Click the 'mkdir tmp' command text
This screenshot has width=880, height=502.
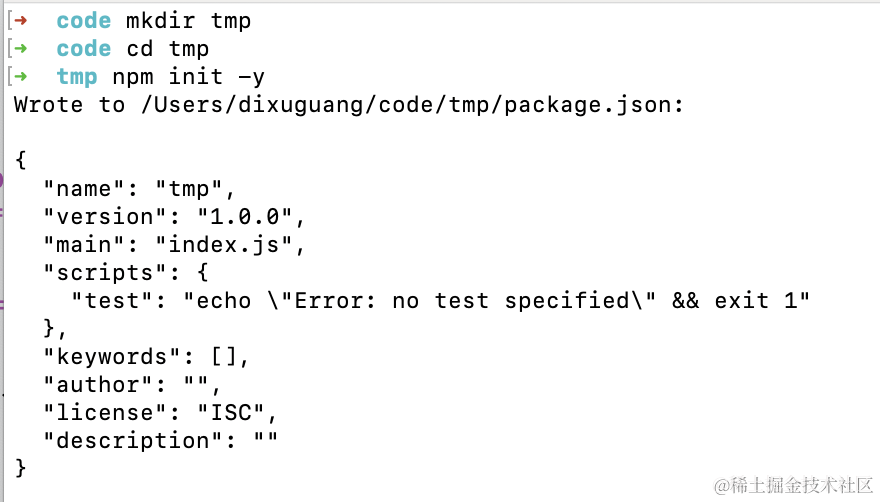coord(189,21)
